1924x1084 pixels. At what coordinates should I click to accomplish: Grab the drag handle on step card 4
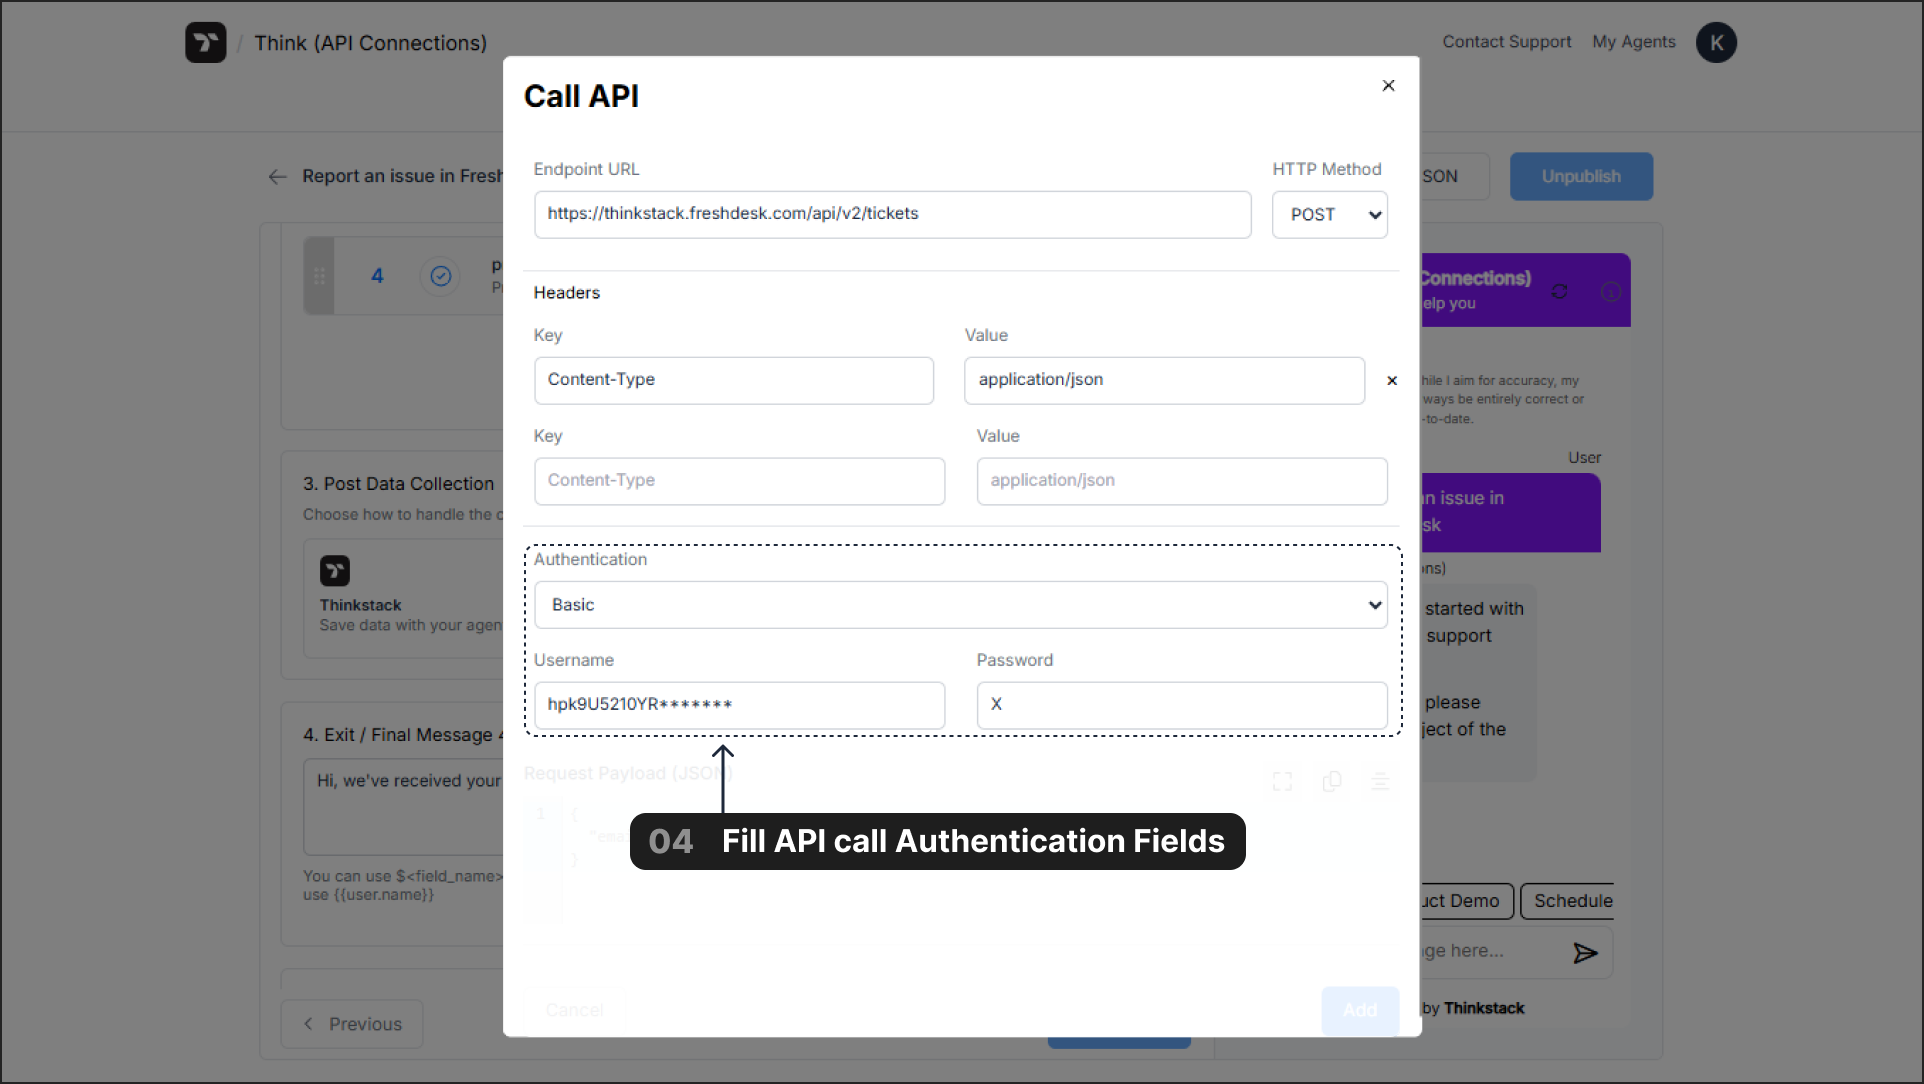318,275
